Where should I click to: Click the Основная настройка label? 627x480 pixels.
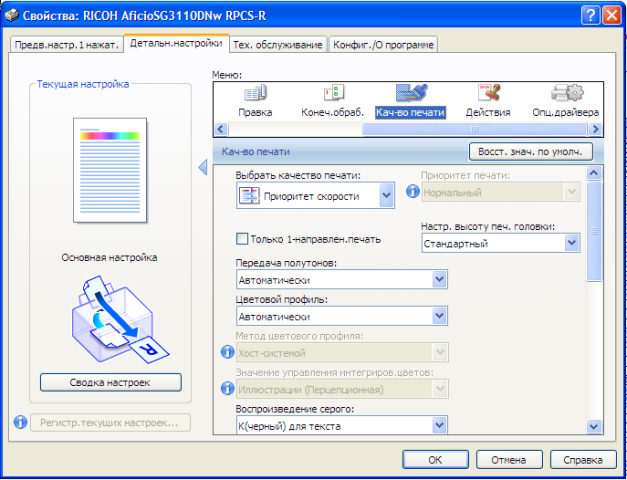click(109, 258)
